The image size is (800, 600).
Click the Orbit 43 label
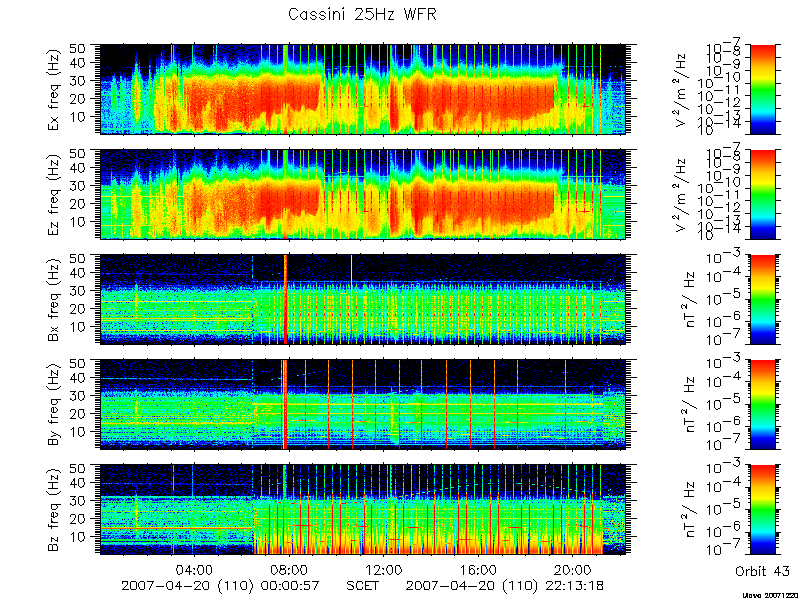(762, 571)
